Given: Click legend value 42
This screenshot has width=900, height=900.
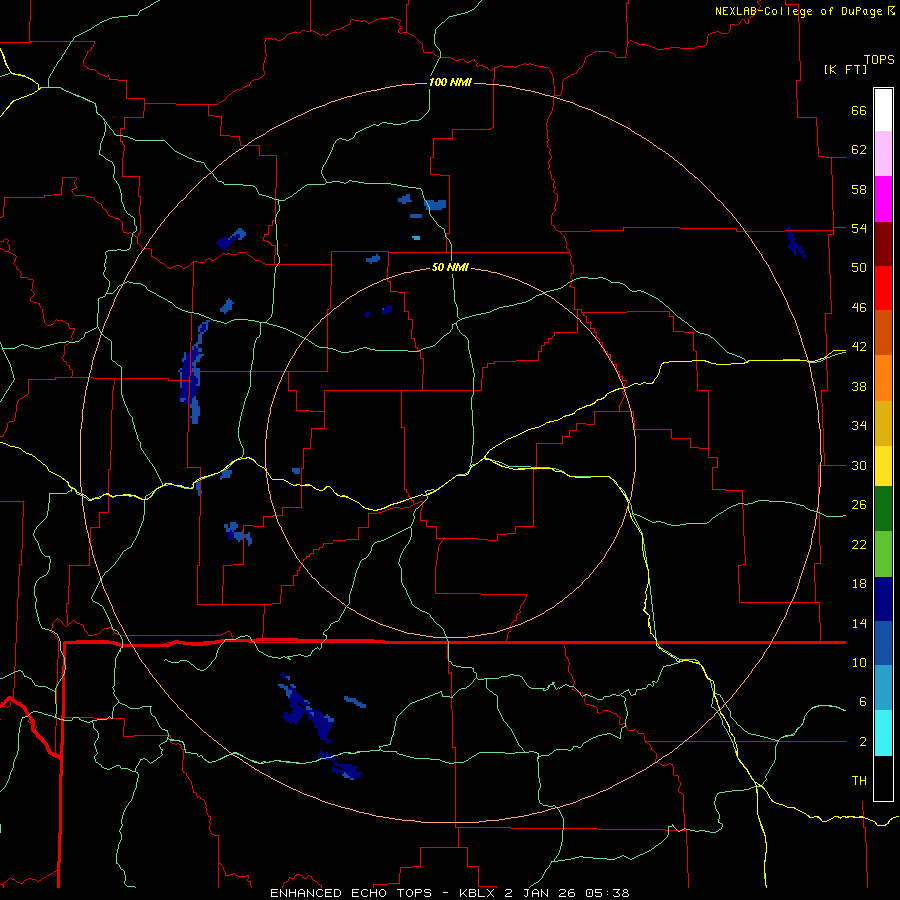Looking at the screenshot, I should coord(859,347).
